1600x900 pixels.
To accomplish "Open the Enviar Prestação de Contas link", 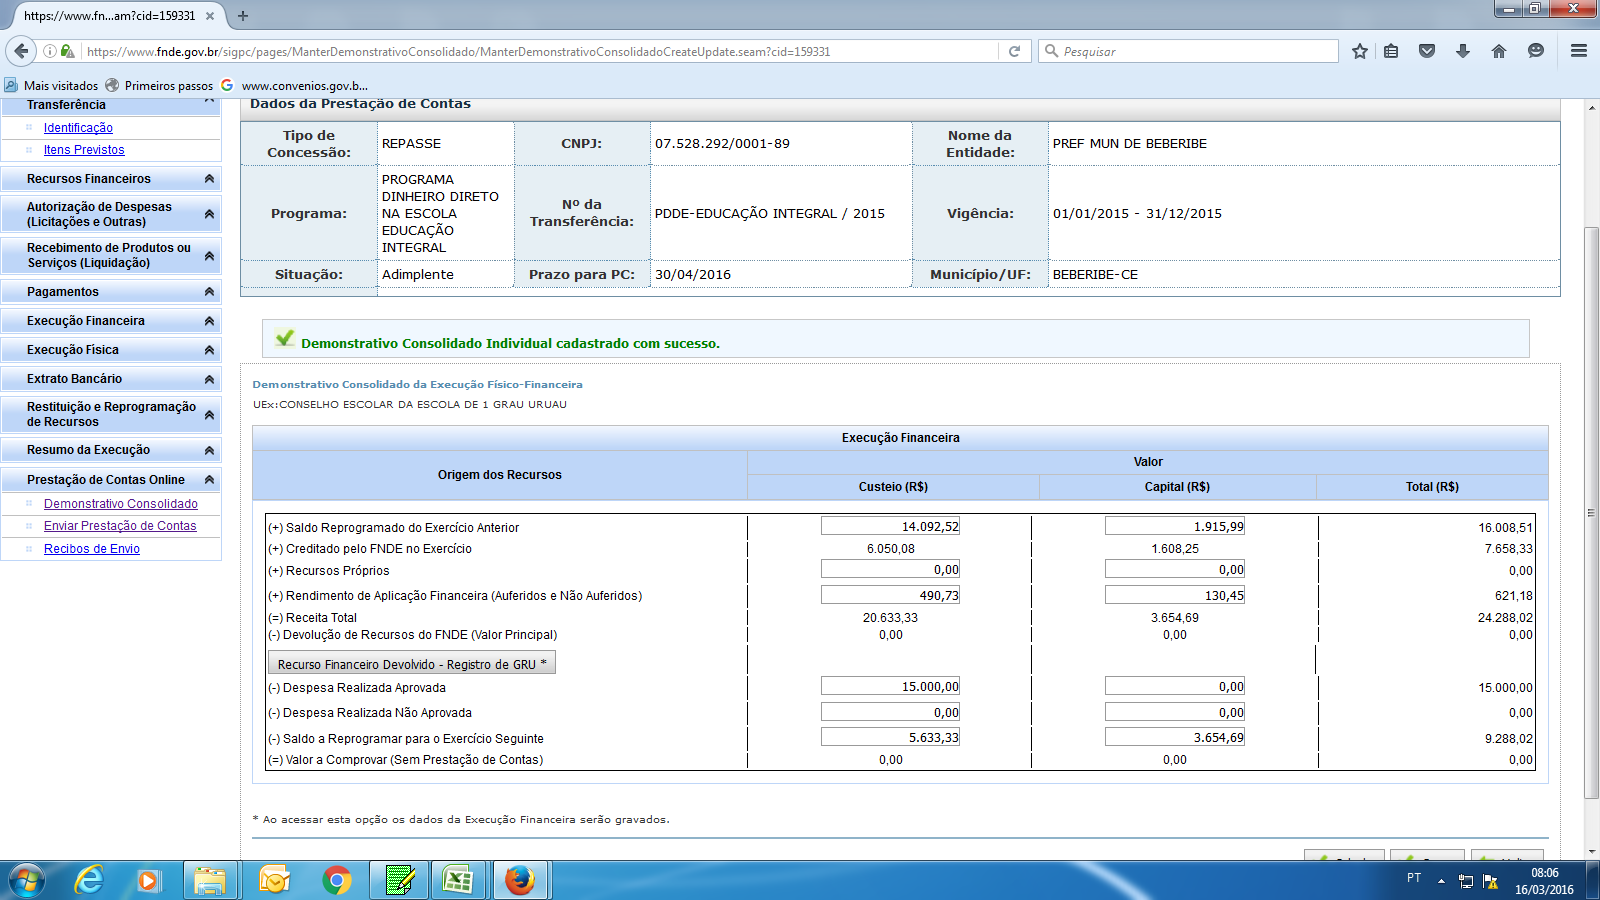I will click(120, 526).
